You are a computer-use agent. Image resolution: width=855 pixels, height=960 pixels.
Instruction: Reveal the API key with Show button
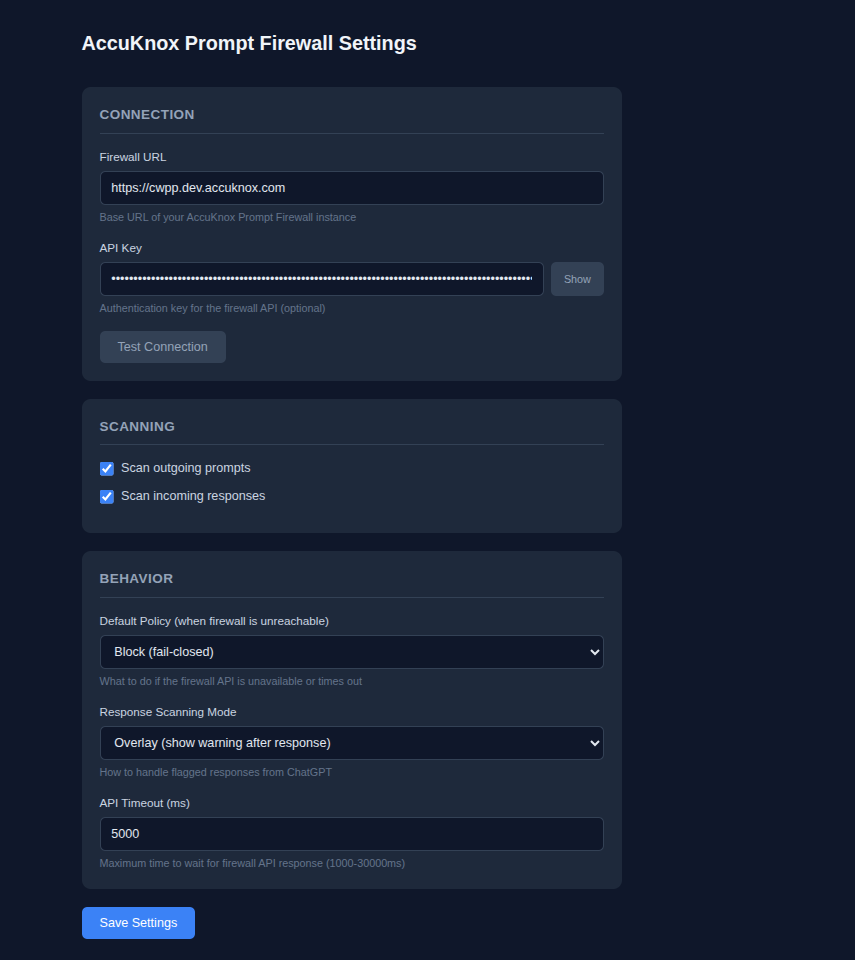[577, 279]
